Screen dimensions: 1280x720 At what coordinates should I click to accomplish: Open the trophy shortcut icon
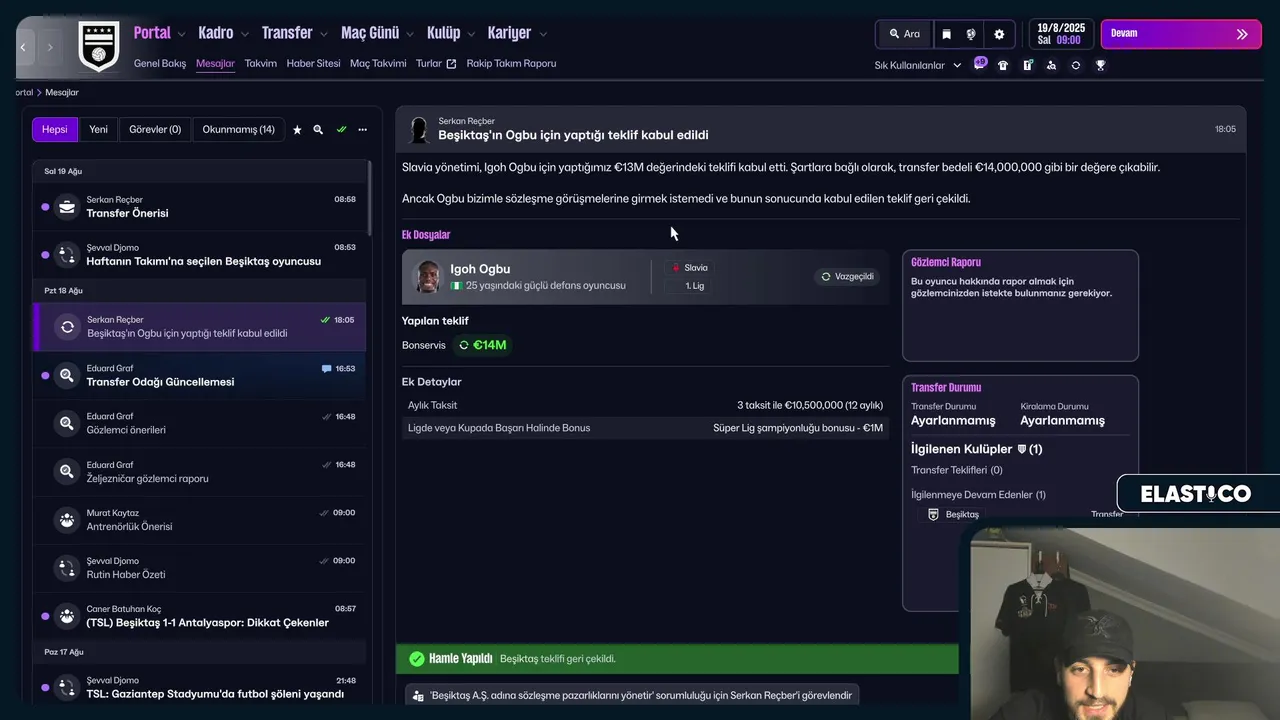pos(1100,65)
